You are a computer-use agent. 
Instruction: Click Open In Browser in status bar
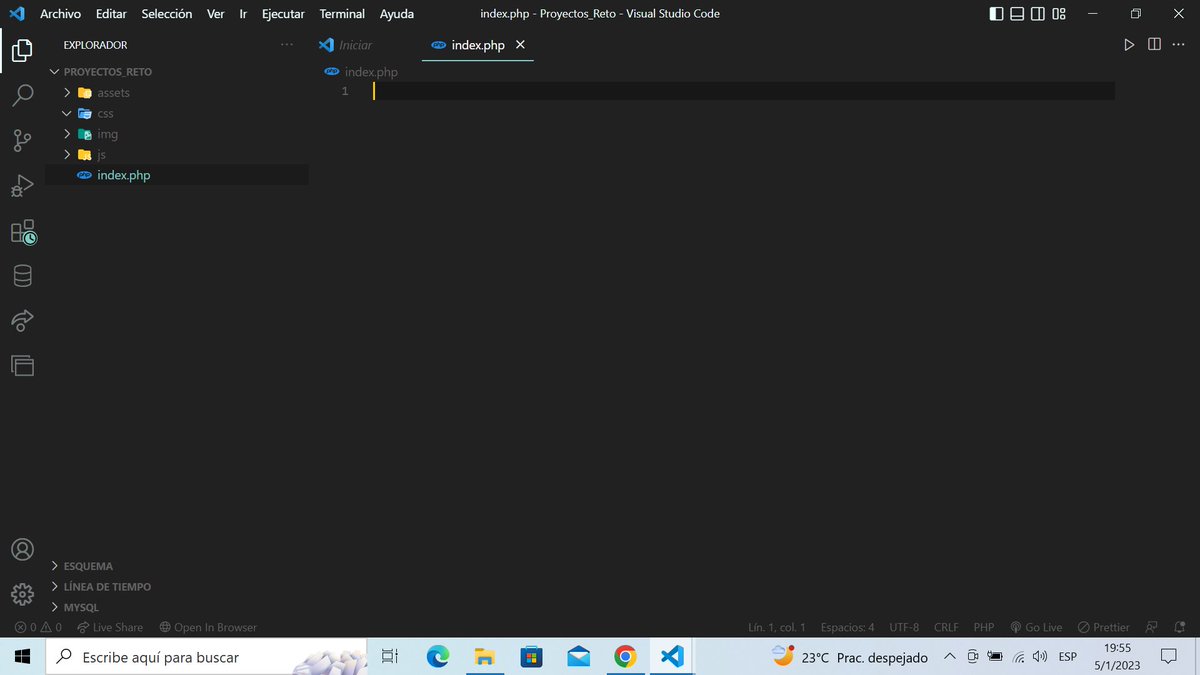[208, 627]
